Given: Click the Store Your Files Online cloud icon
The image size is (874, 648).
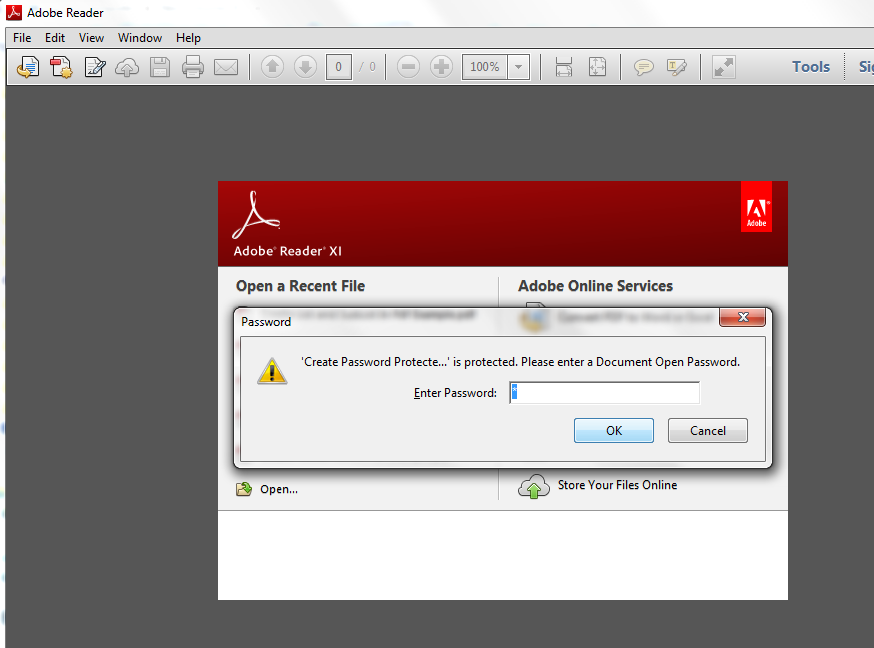Looking at the screenshot, I should coord(533,486).
